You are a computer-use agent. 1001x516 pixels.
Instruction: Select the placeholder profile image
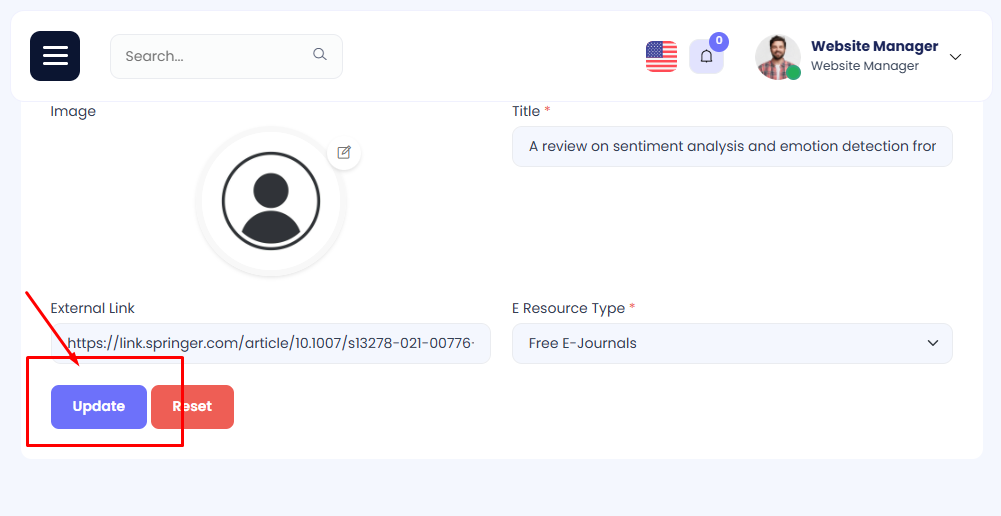pos(271,201)
